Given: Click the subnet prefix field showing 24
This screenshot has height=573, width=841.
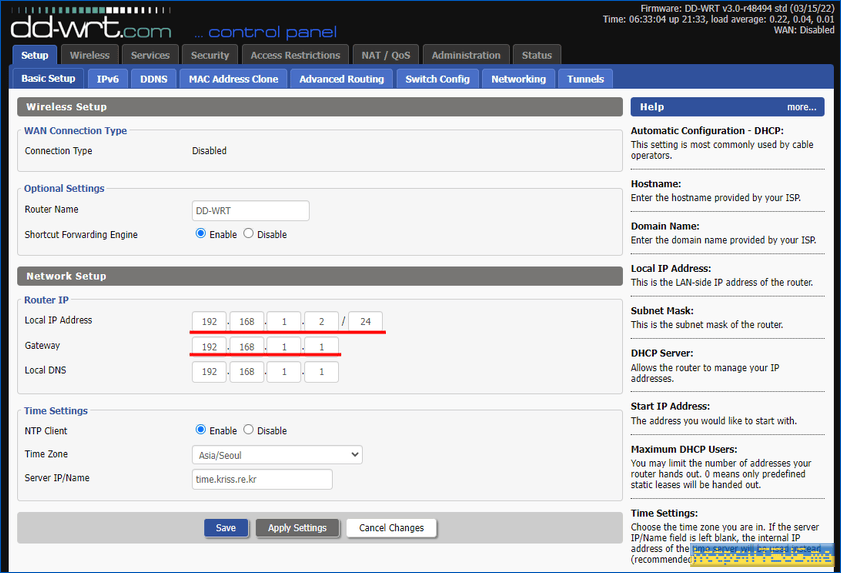Looking at the screenshot, I should click(x=365, y=322).
